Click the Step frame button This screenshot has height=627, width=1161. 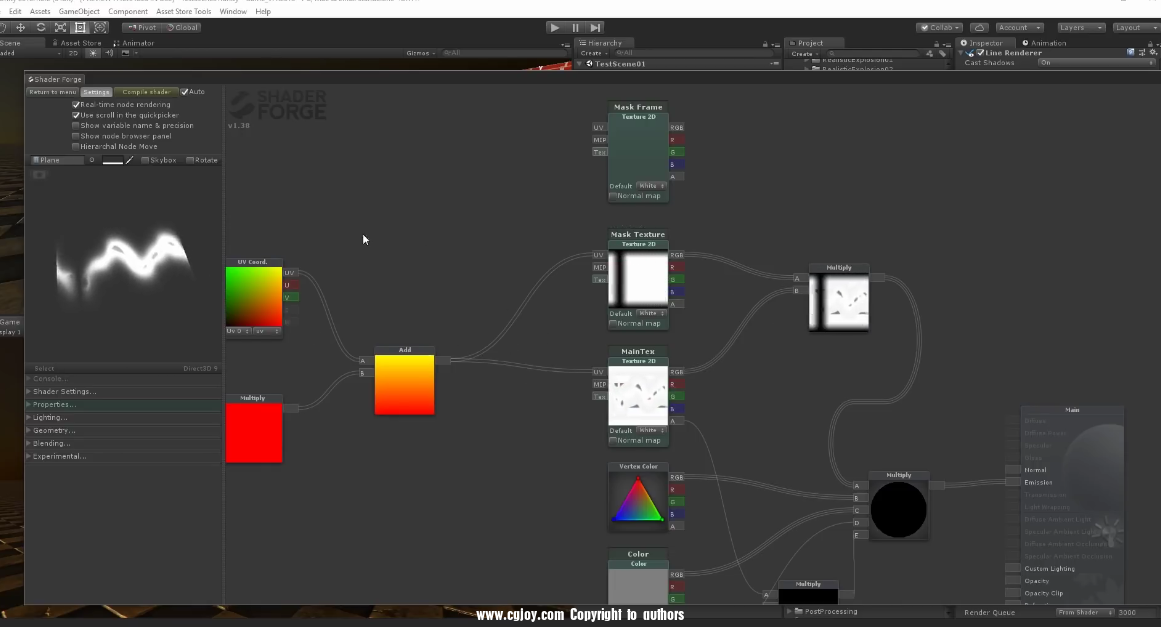coord(596,28)
